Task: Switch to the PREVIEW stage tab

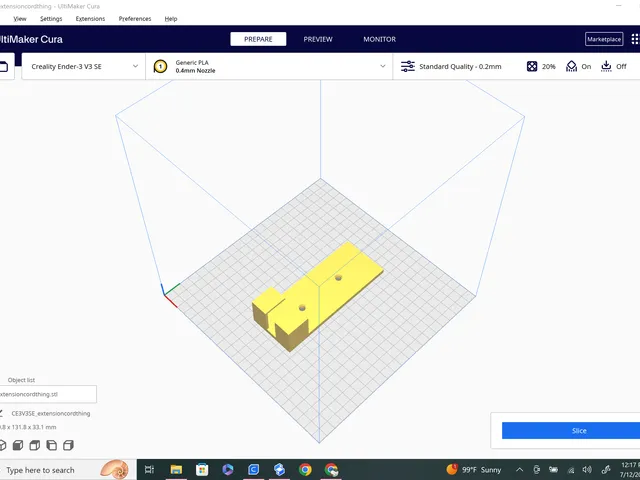Action: (318, 39)
